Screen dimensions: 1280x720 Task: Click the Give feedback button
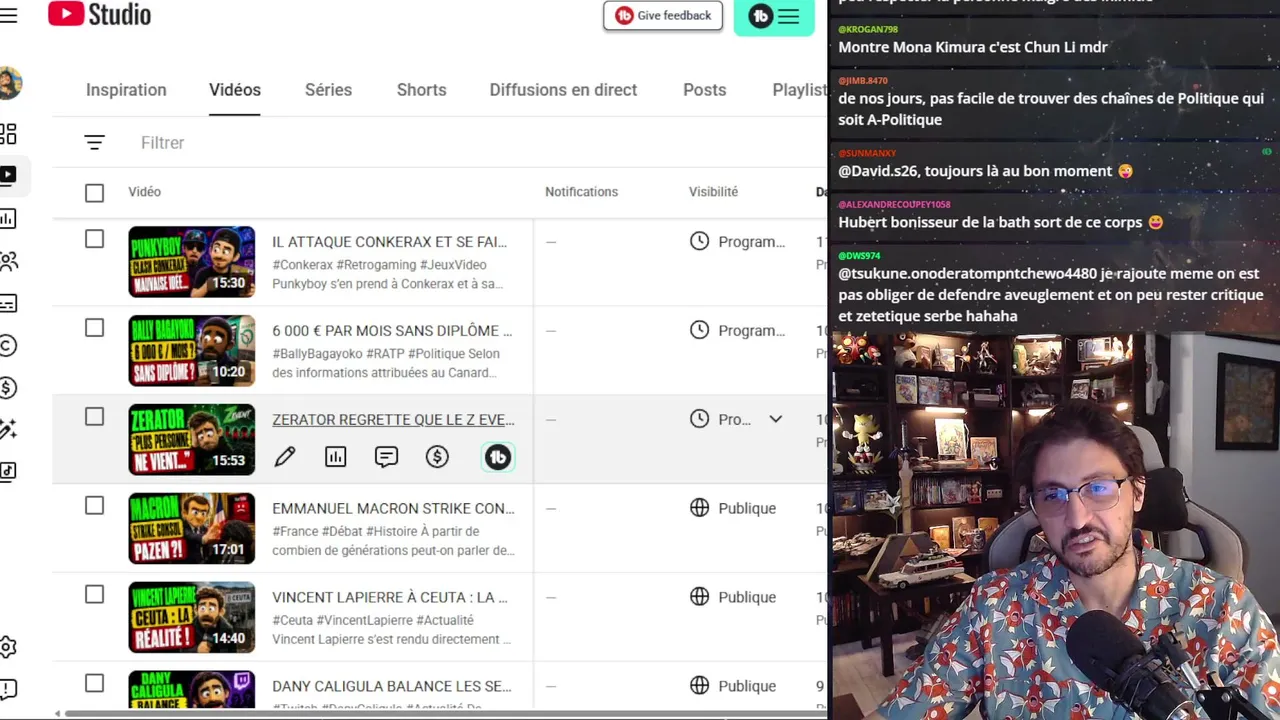663,16
